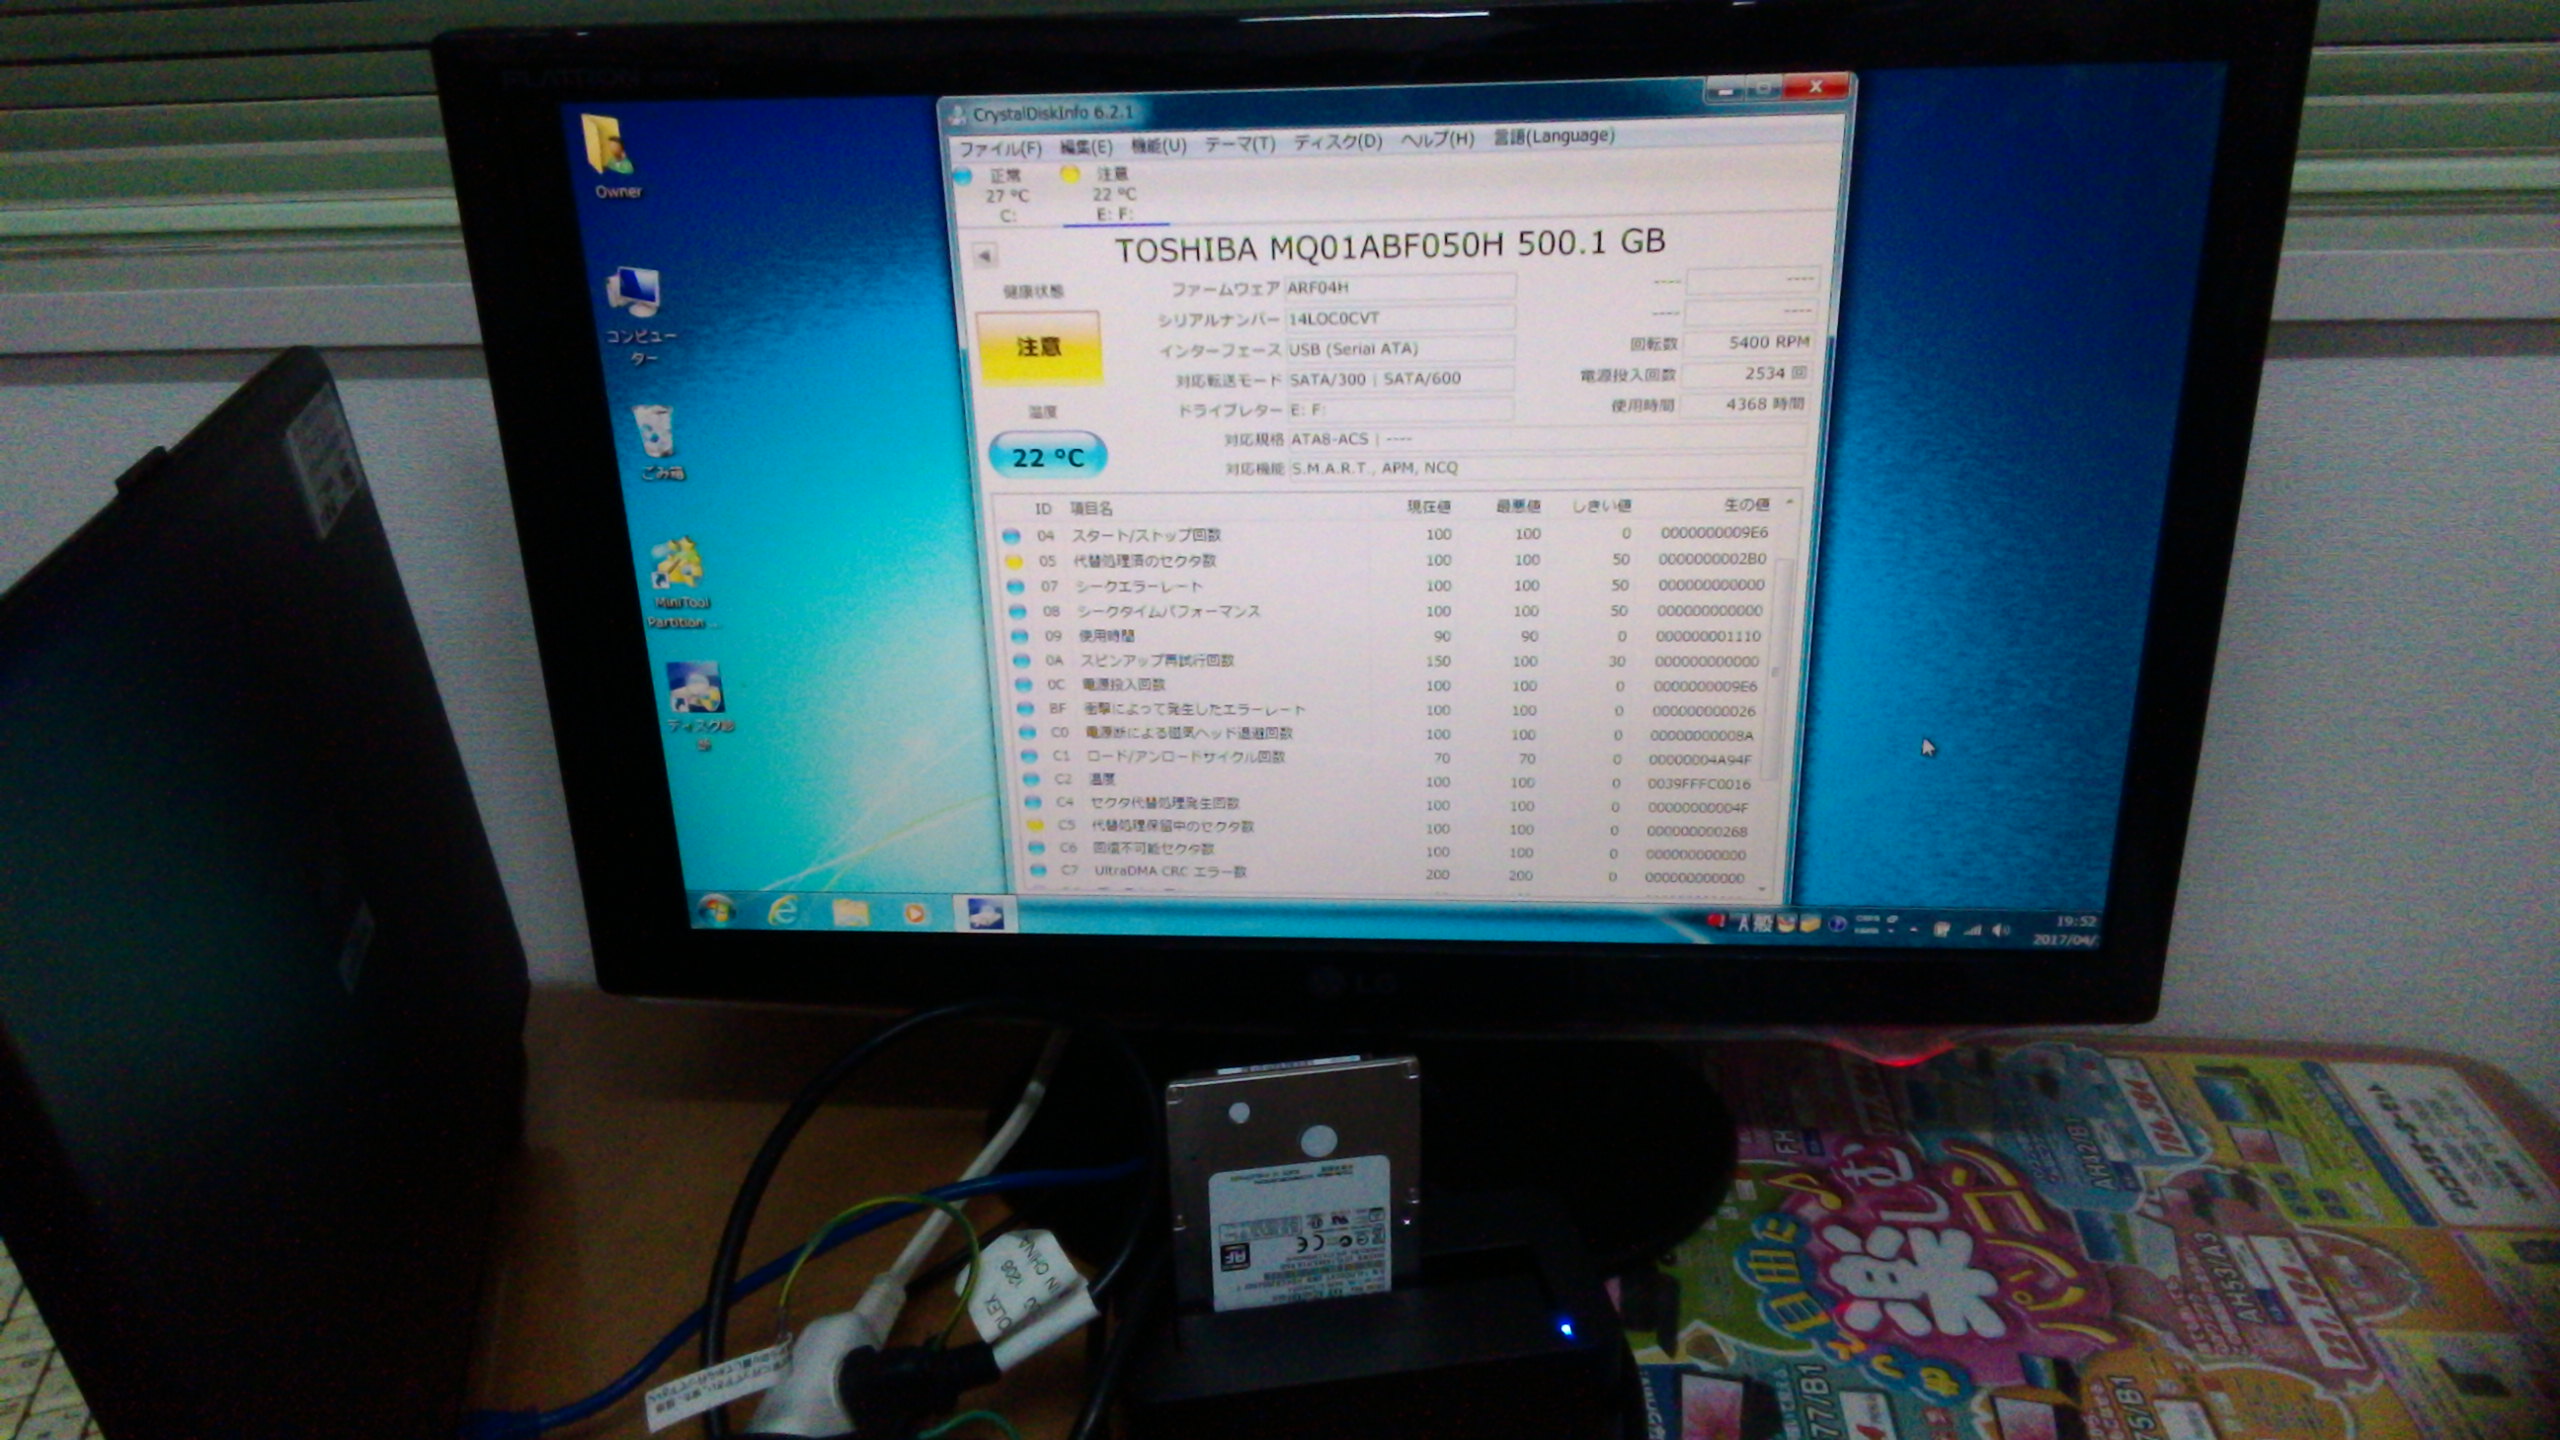
Task: Select the C: drive with 正常 status
Action: 1000,196
